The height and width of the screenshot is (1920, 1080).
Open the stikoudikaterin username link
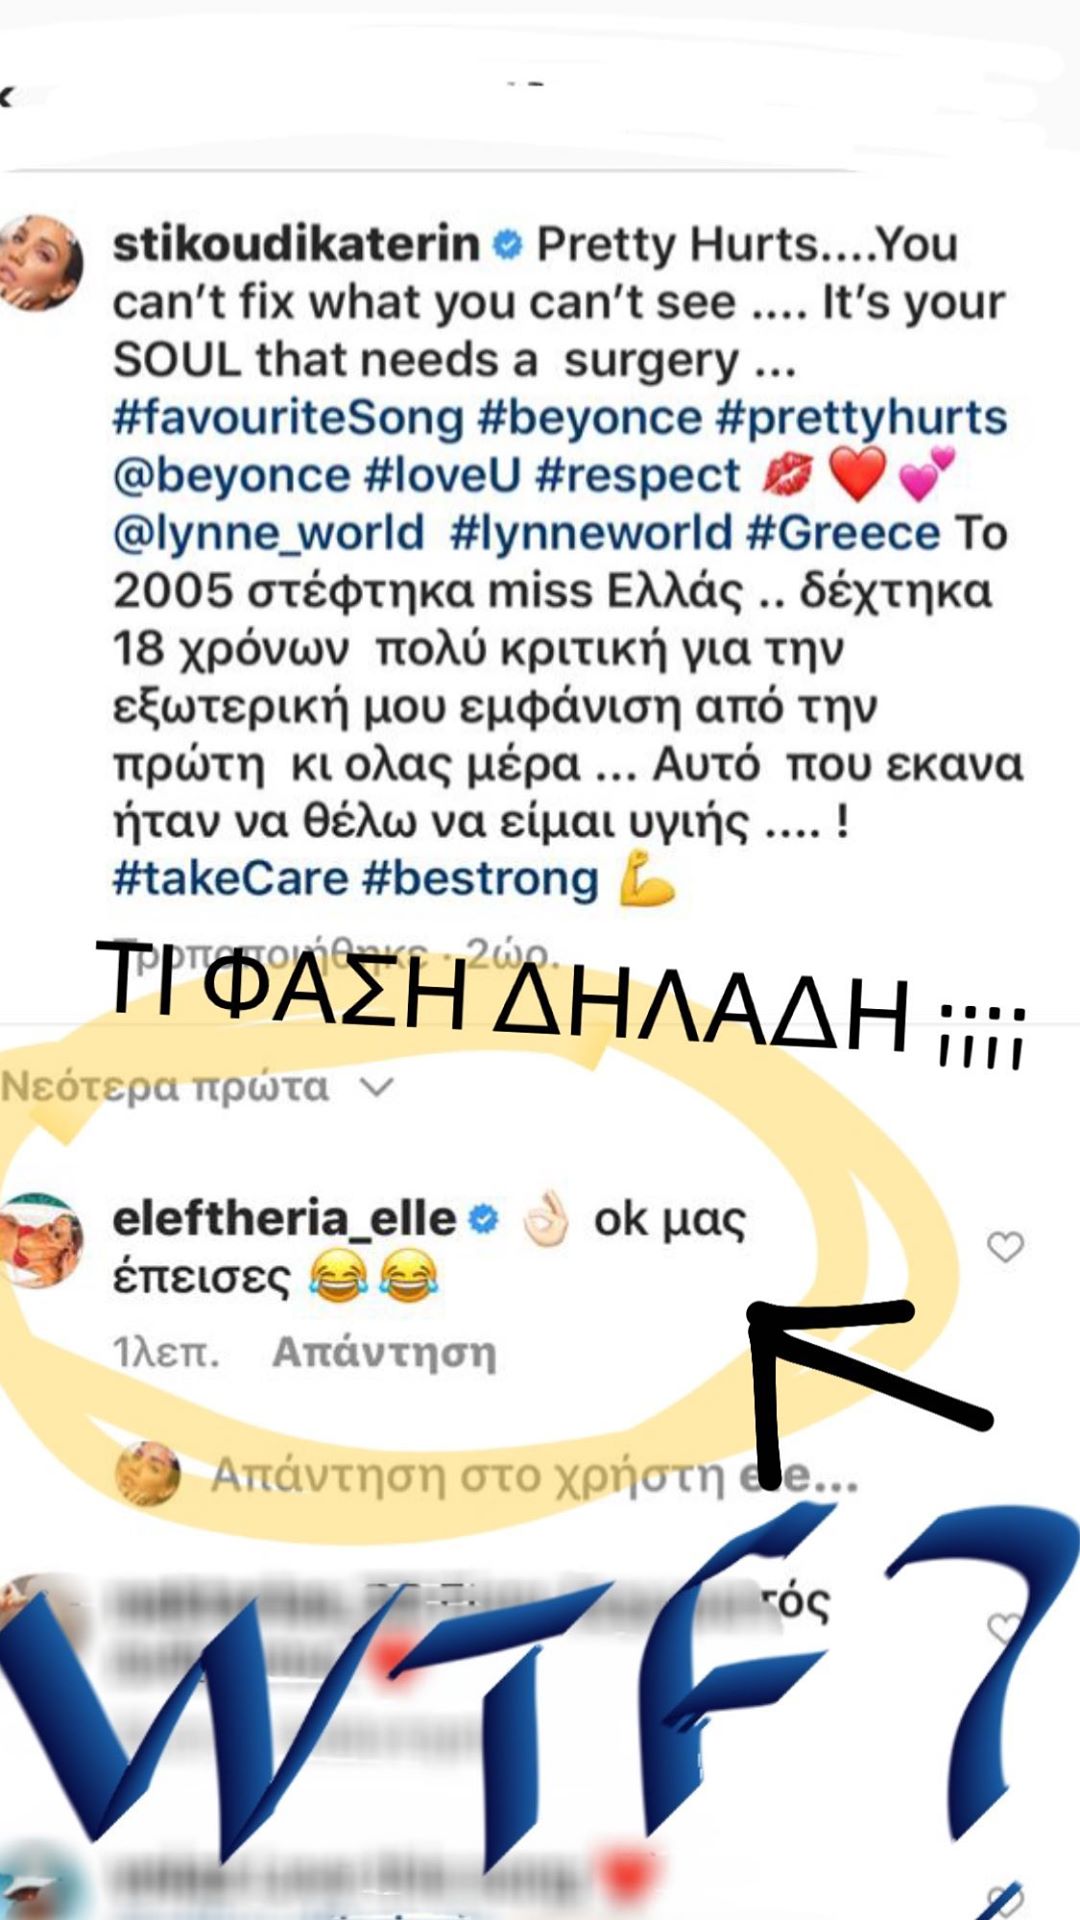(x=296, y=245)
